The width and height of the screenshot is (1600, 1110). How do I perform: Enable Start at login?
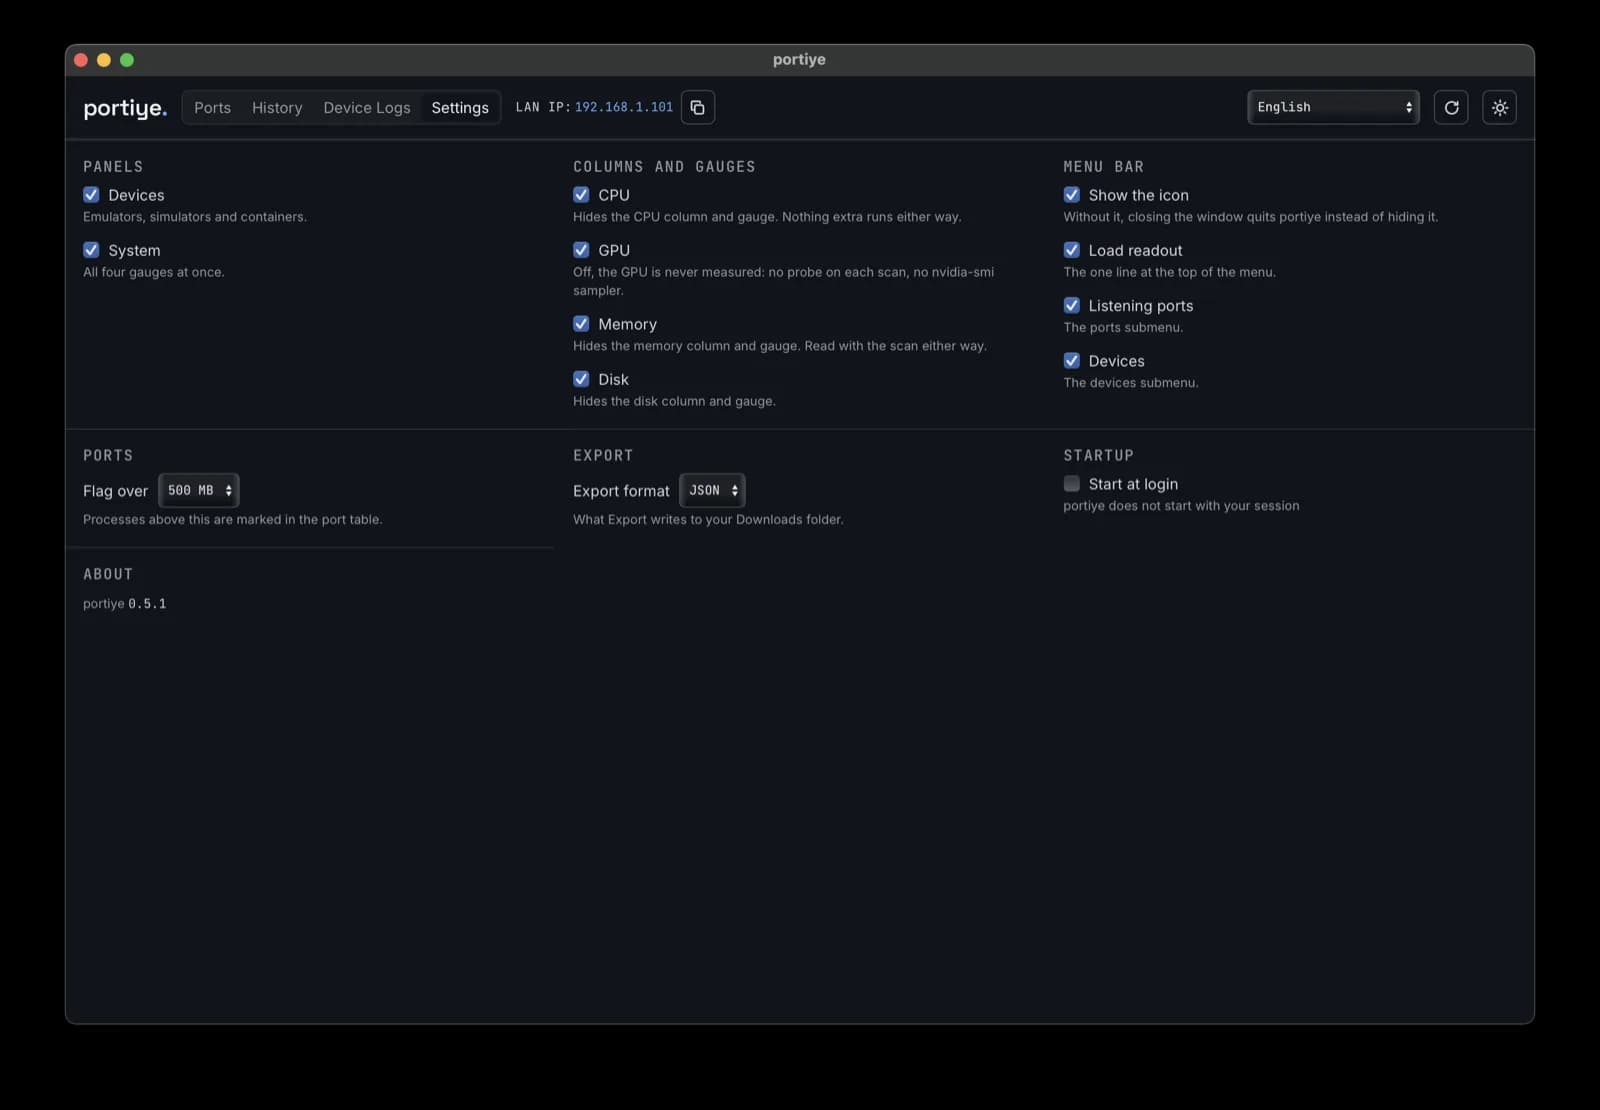click(1071, 484)
